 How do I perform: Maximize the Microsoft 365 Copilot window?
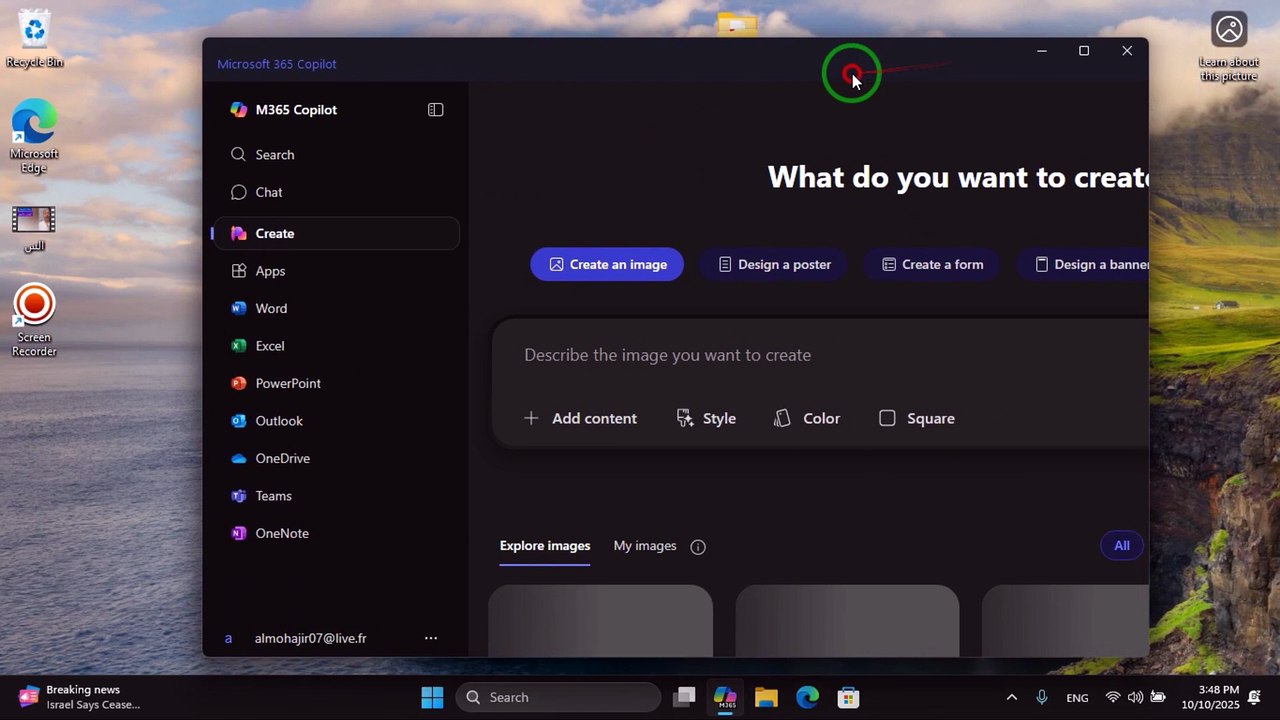point(1084,51)
